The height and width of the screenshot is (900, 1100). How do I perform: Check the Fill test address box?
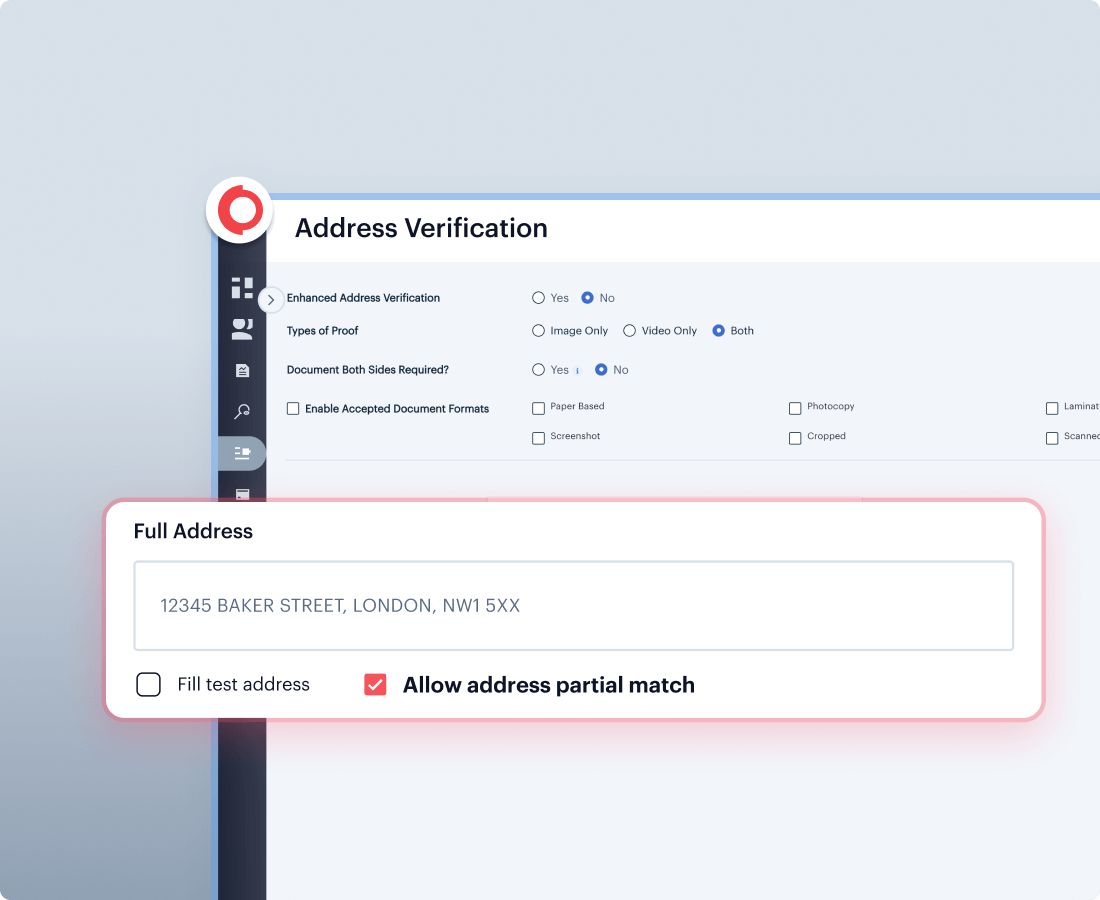[149, 685]
